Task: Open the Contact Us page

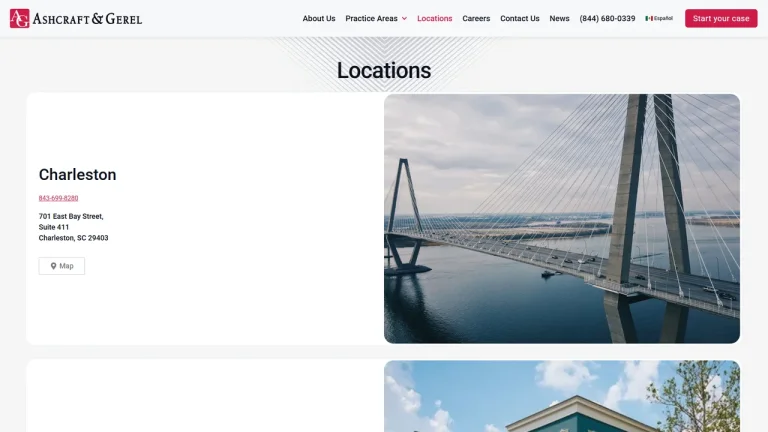Action: pyautogui.click(x=520, y=19)
